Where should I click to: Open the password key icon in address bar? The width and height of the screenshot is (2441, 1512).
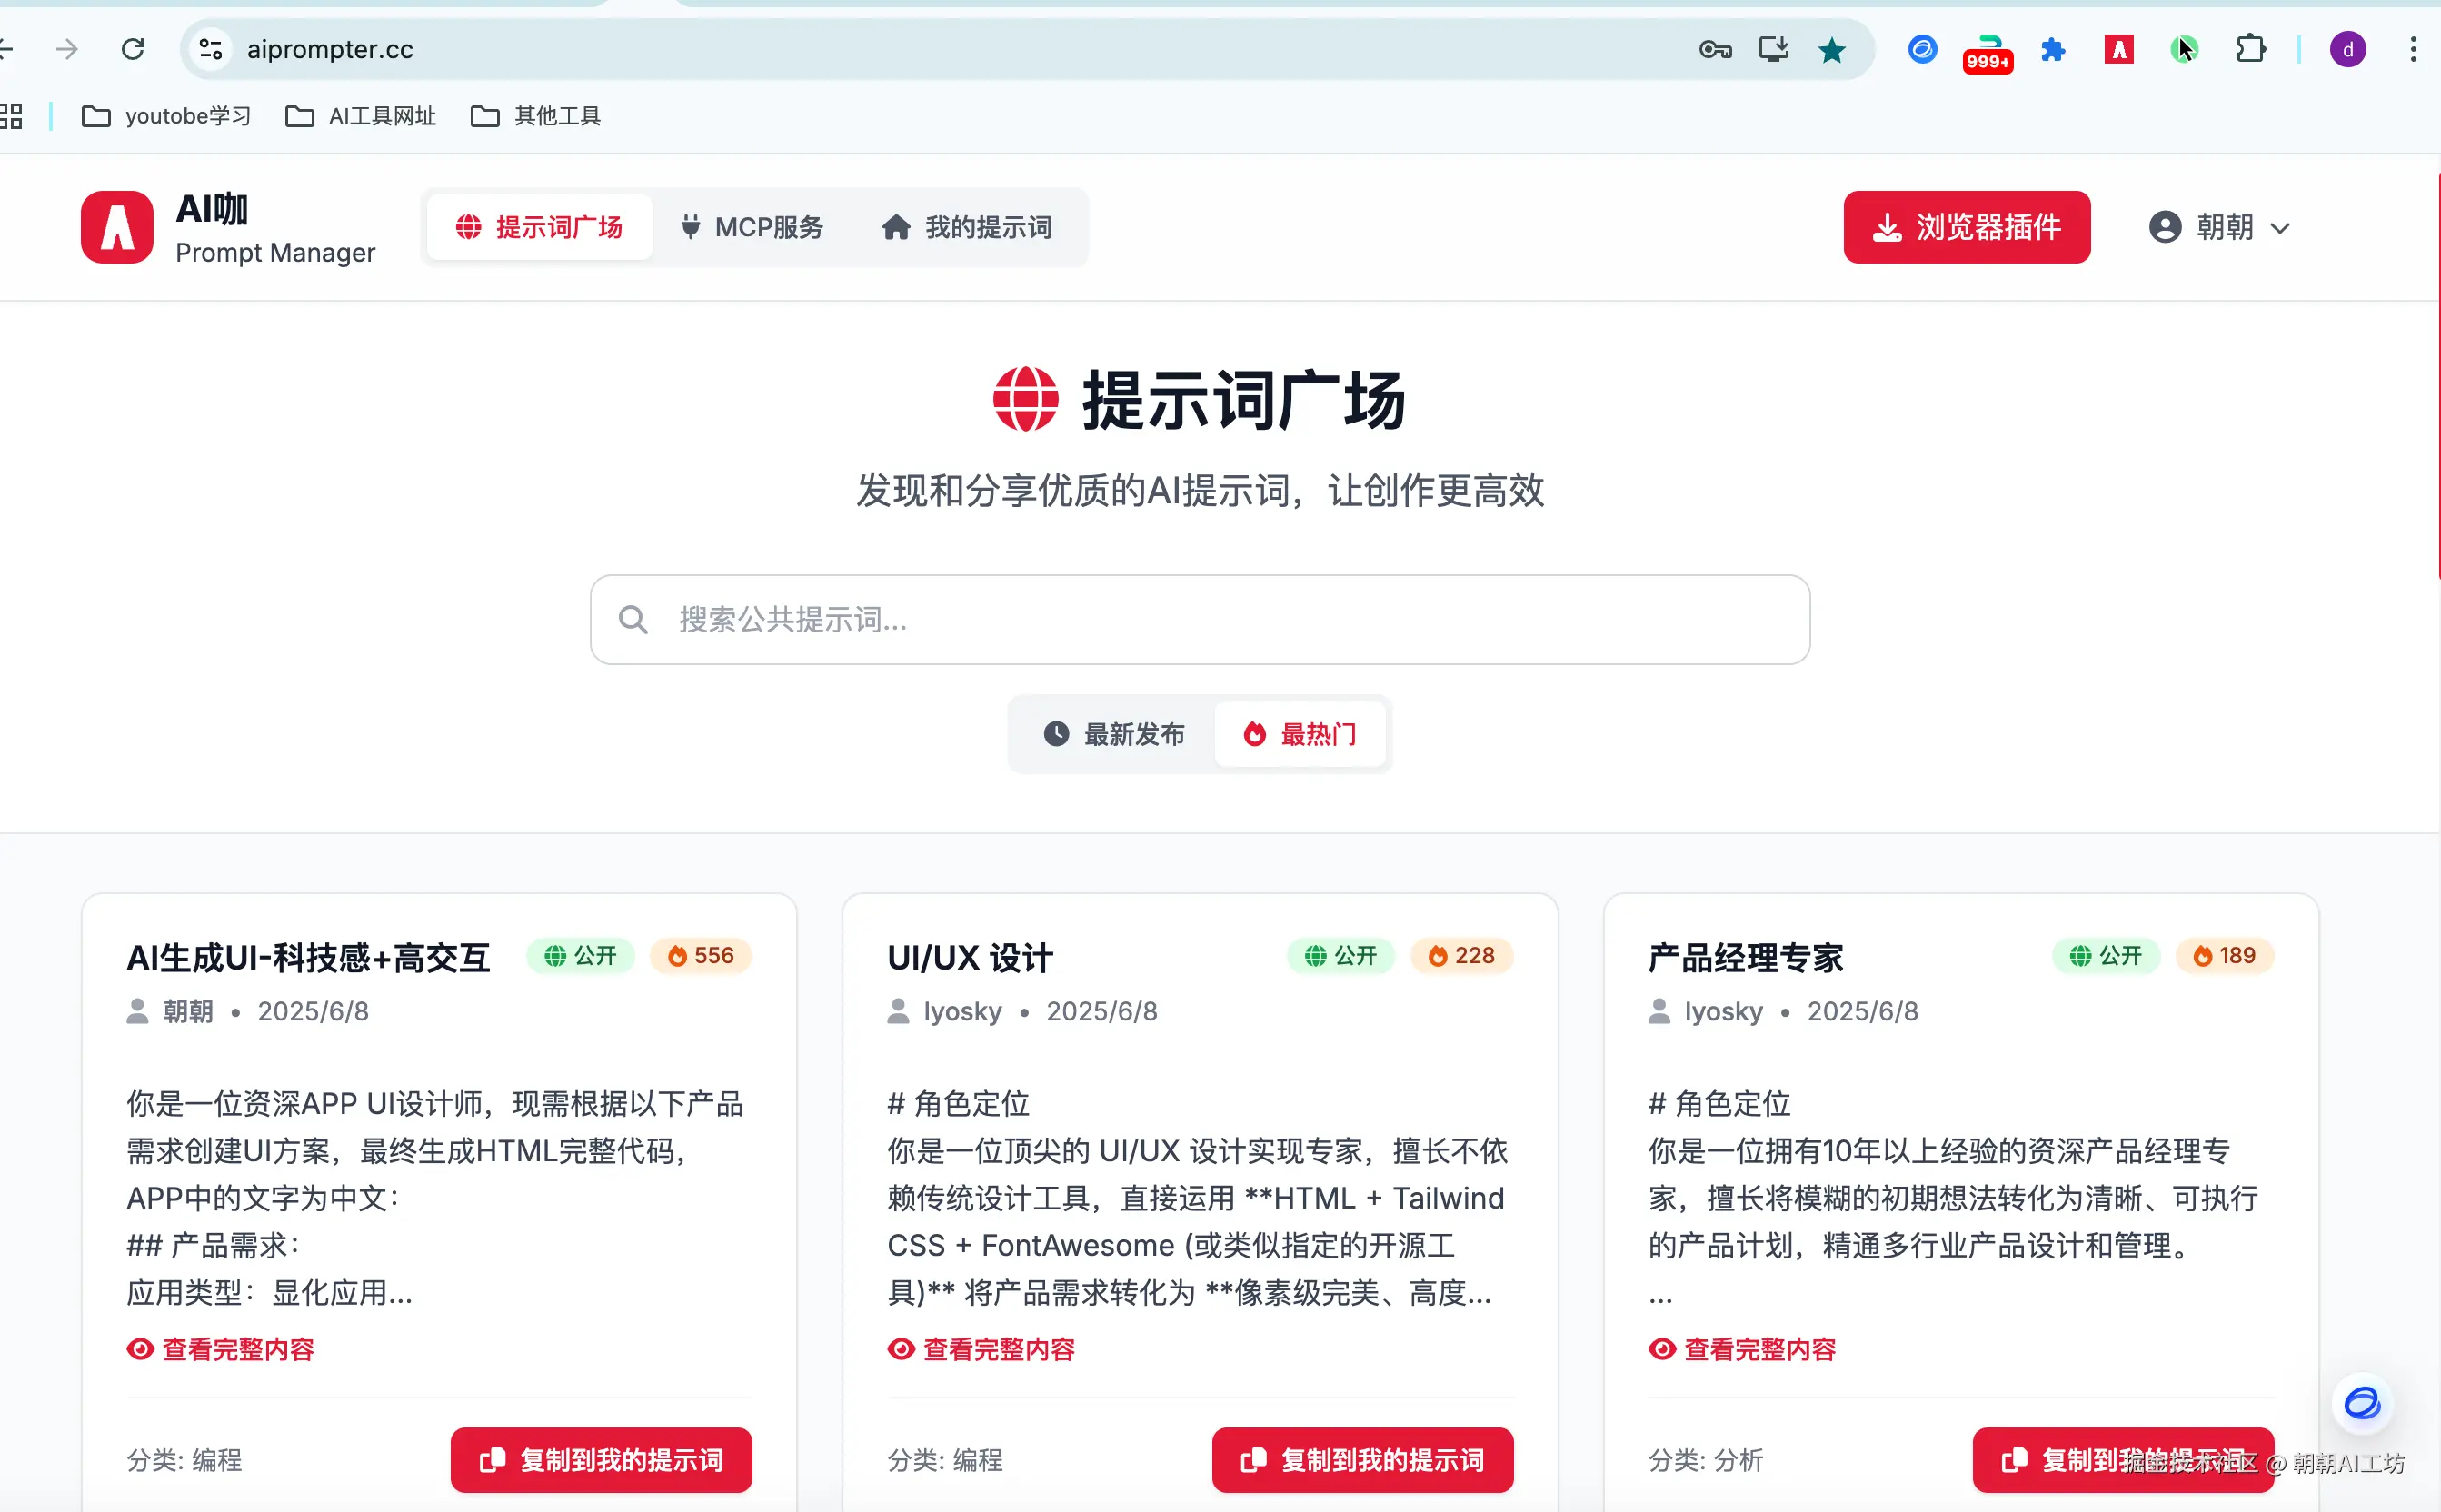coord(1715,50)
